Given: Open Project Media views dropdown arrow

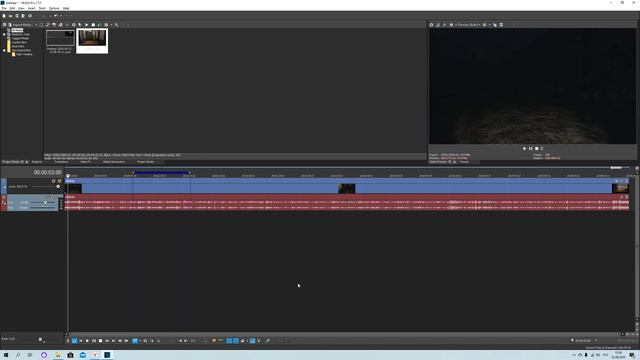Looking at the screenshot, I should click(111, 25).
